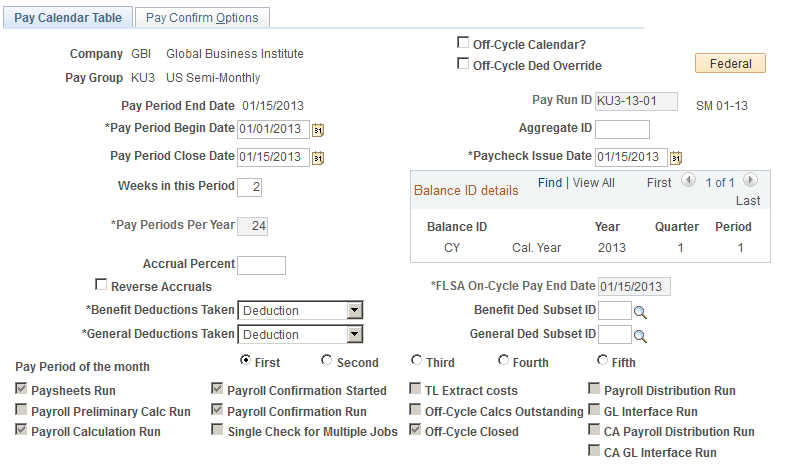
Task: Check the Reverse Accruals checkbox
Action: (101, 284)
